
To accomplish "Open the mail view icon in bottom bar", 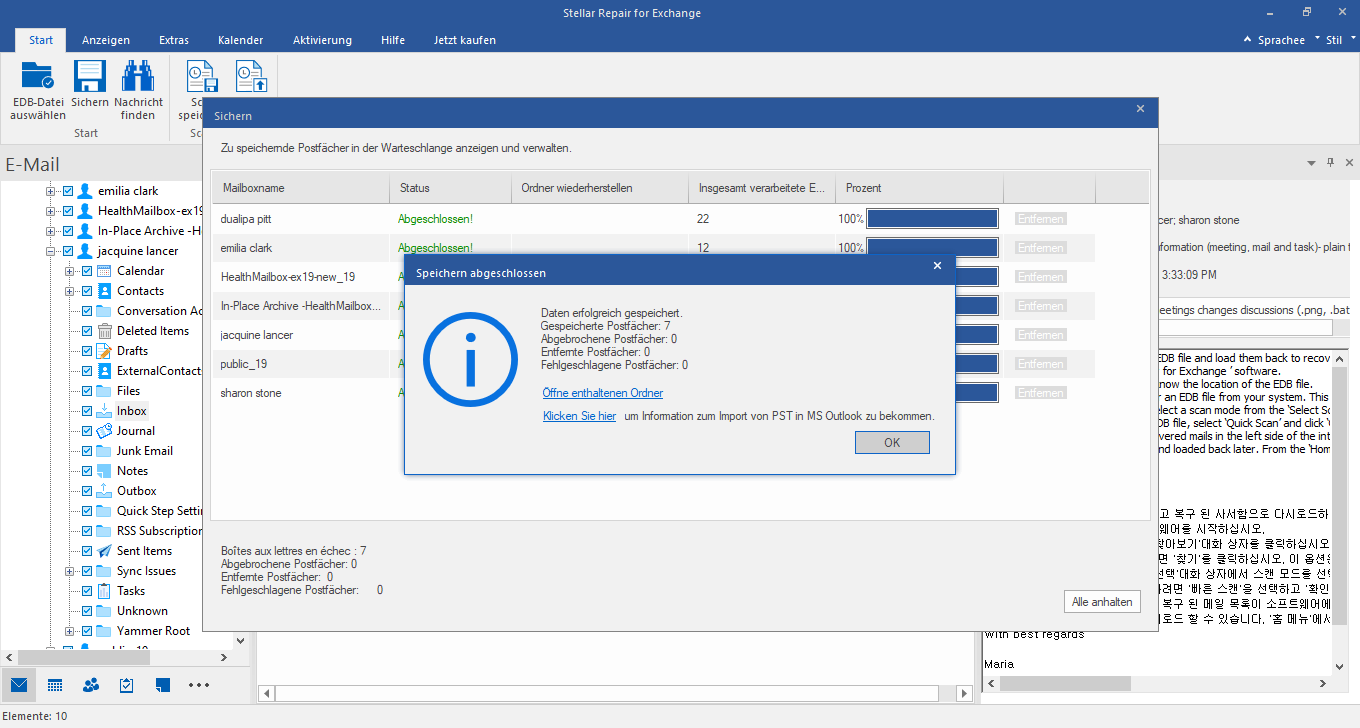I will point(19,685).
